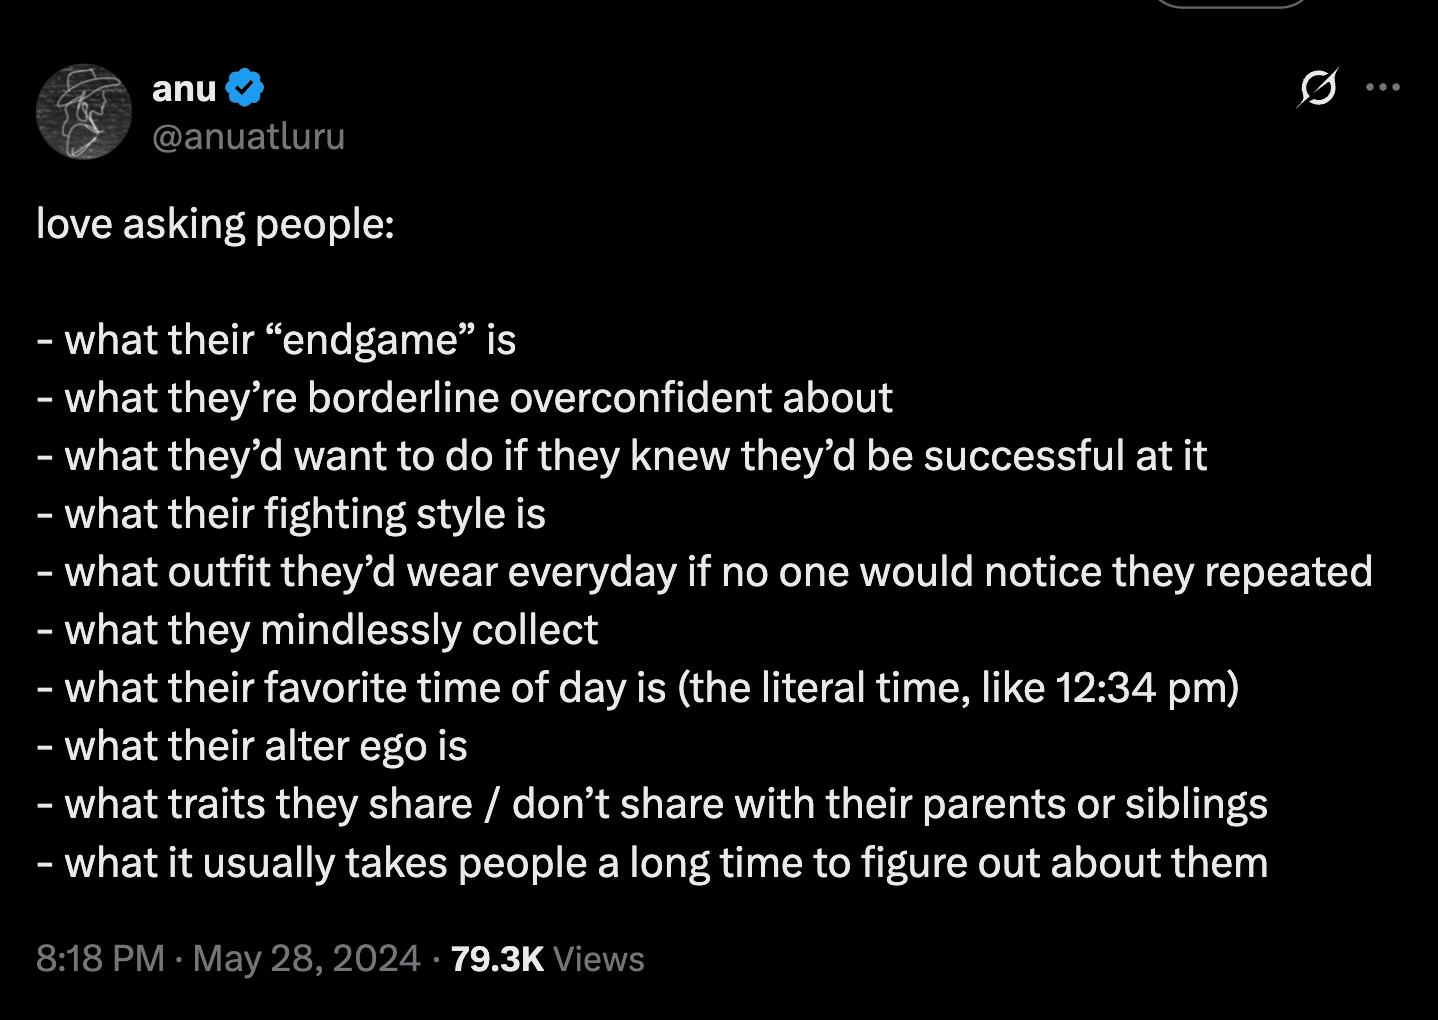Image resolution: width=1438 pixels, height=1020 pixels.
Task: Click the blue verified checkmark badge
Action: coord(245,88)
